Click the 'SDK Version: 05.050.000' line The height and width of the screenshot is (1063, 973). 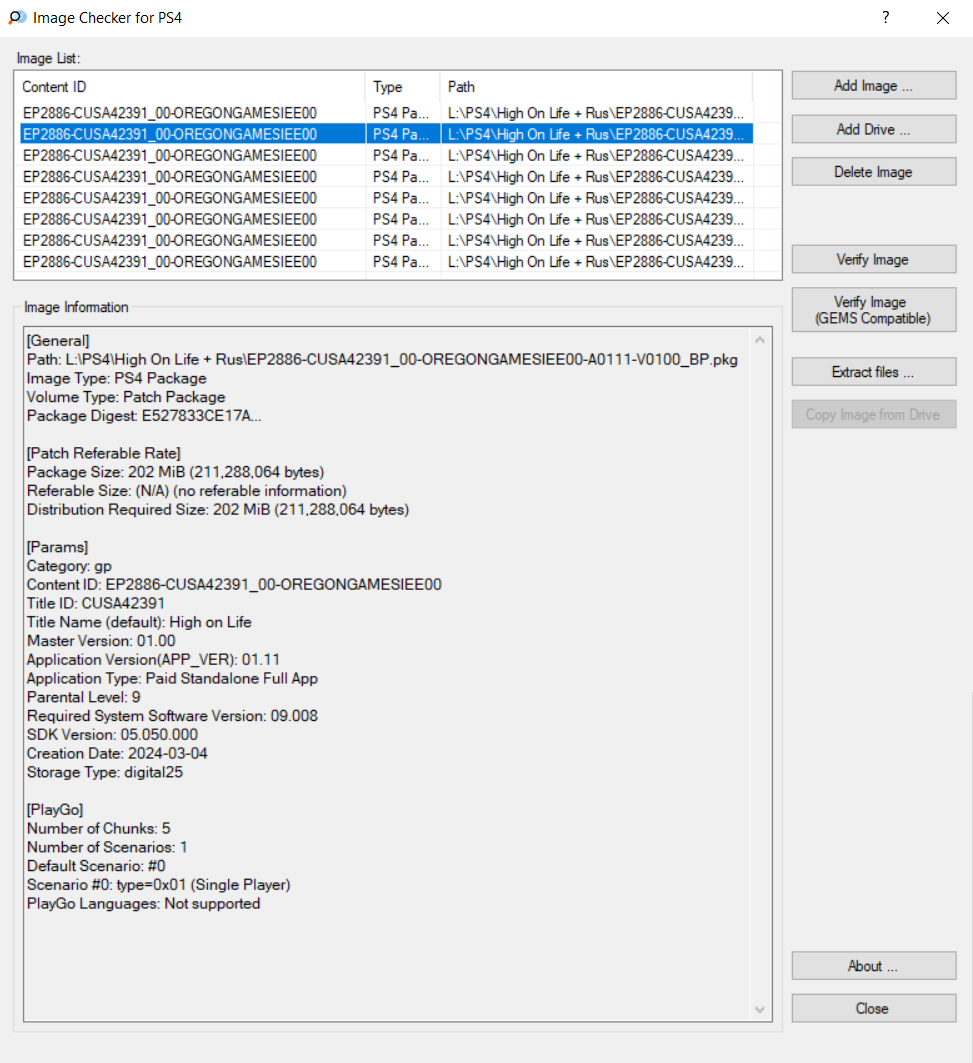(113, 735)
